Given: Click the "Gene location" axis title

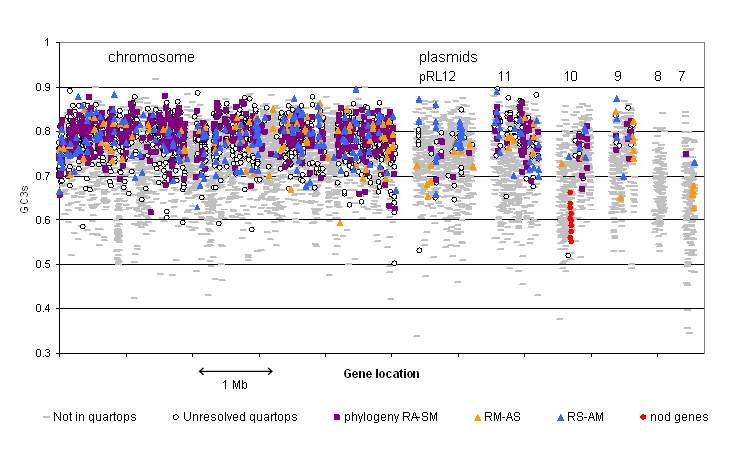Looking at the screenshot, I should tap(379, 373).
